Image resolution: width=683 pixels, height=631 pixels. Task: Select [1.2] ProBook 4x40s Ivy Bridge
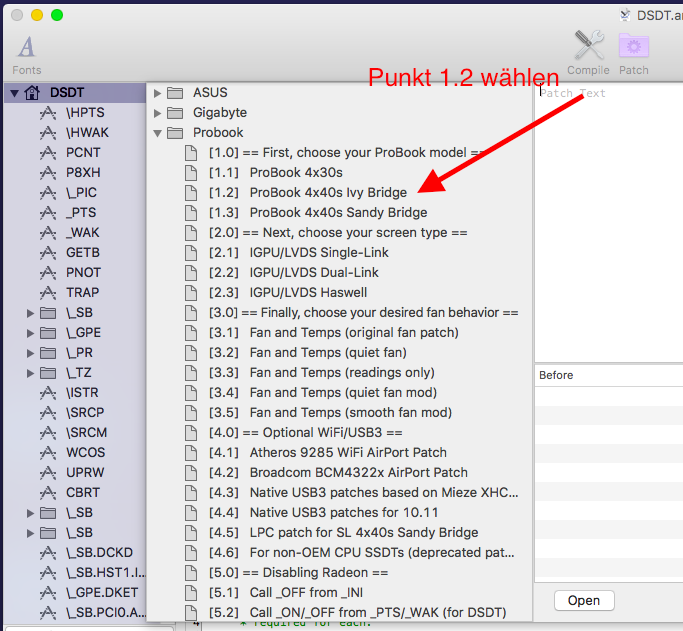pos(308,192)
